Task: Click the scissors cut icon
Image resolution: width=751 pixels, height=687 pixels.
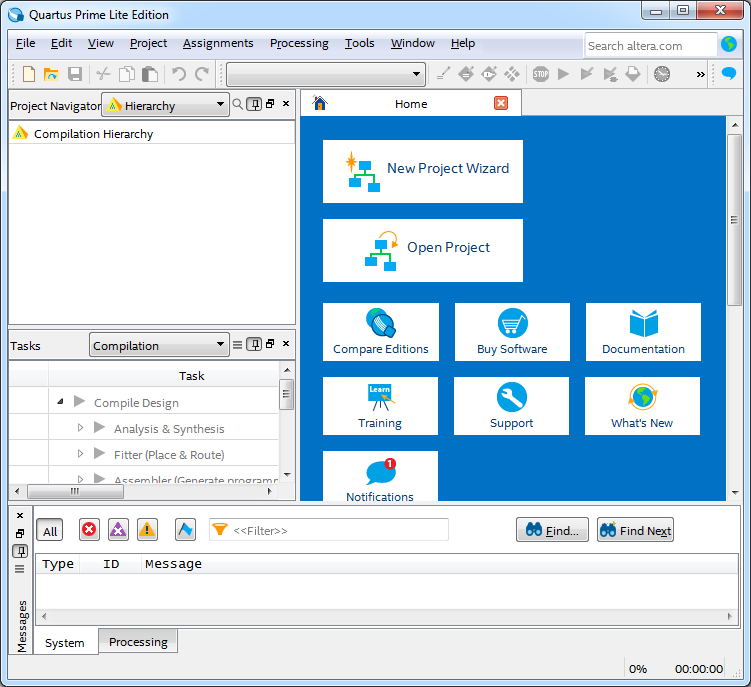Action: coord(103,74)
